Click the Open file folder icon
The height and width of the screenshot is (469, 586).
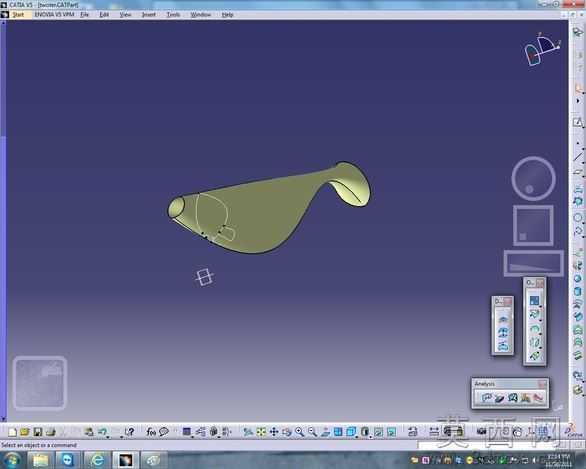pos(25,432)
